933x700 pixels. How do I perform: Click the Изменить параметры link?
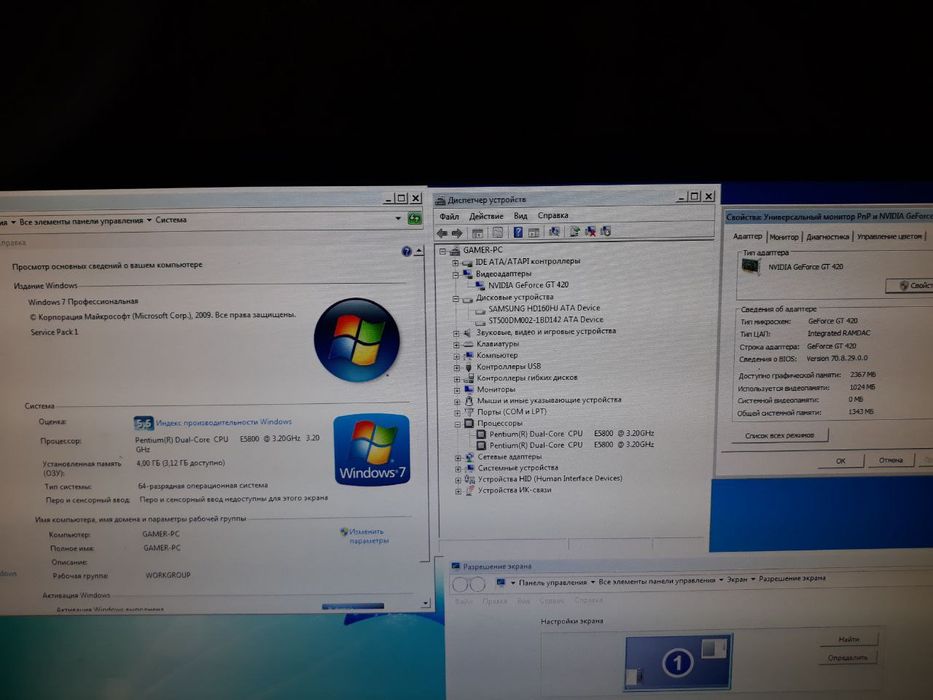point(368,536)
